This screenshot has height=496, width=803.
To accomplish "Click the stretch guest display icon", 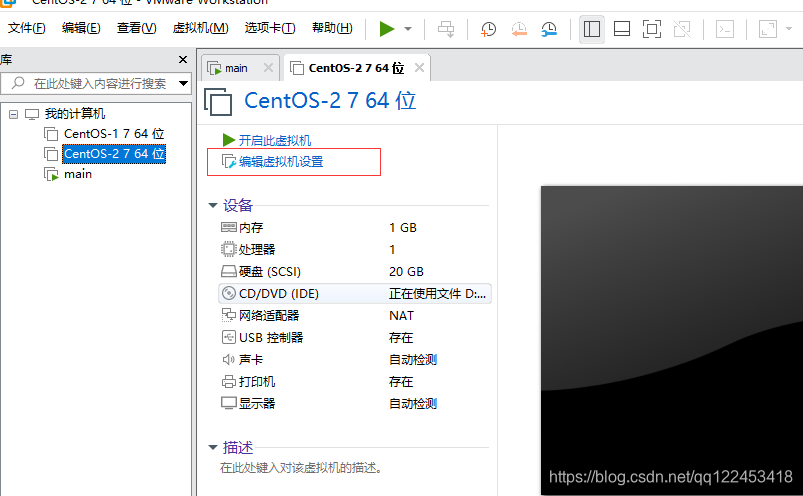I will (768, 29).
